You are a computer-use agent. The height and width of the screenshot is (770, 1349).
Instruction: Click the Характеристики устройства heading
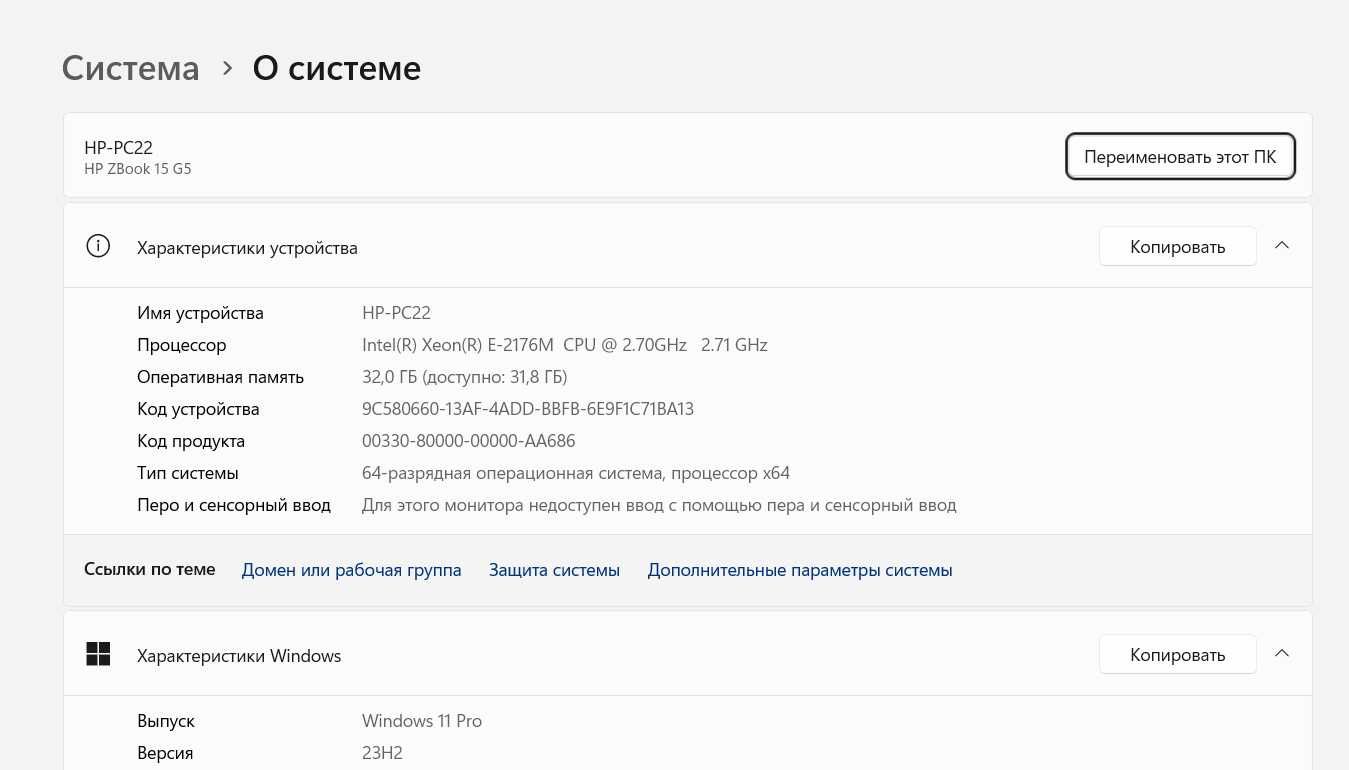247,247
